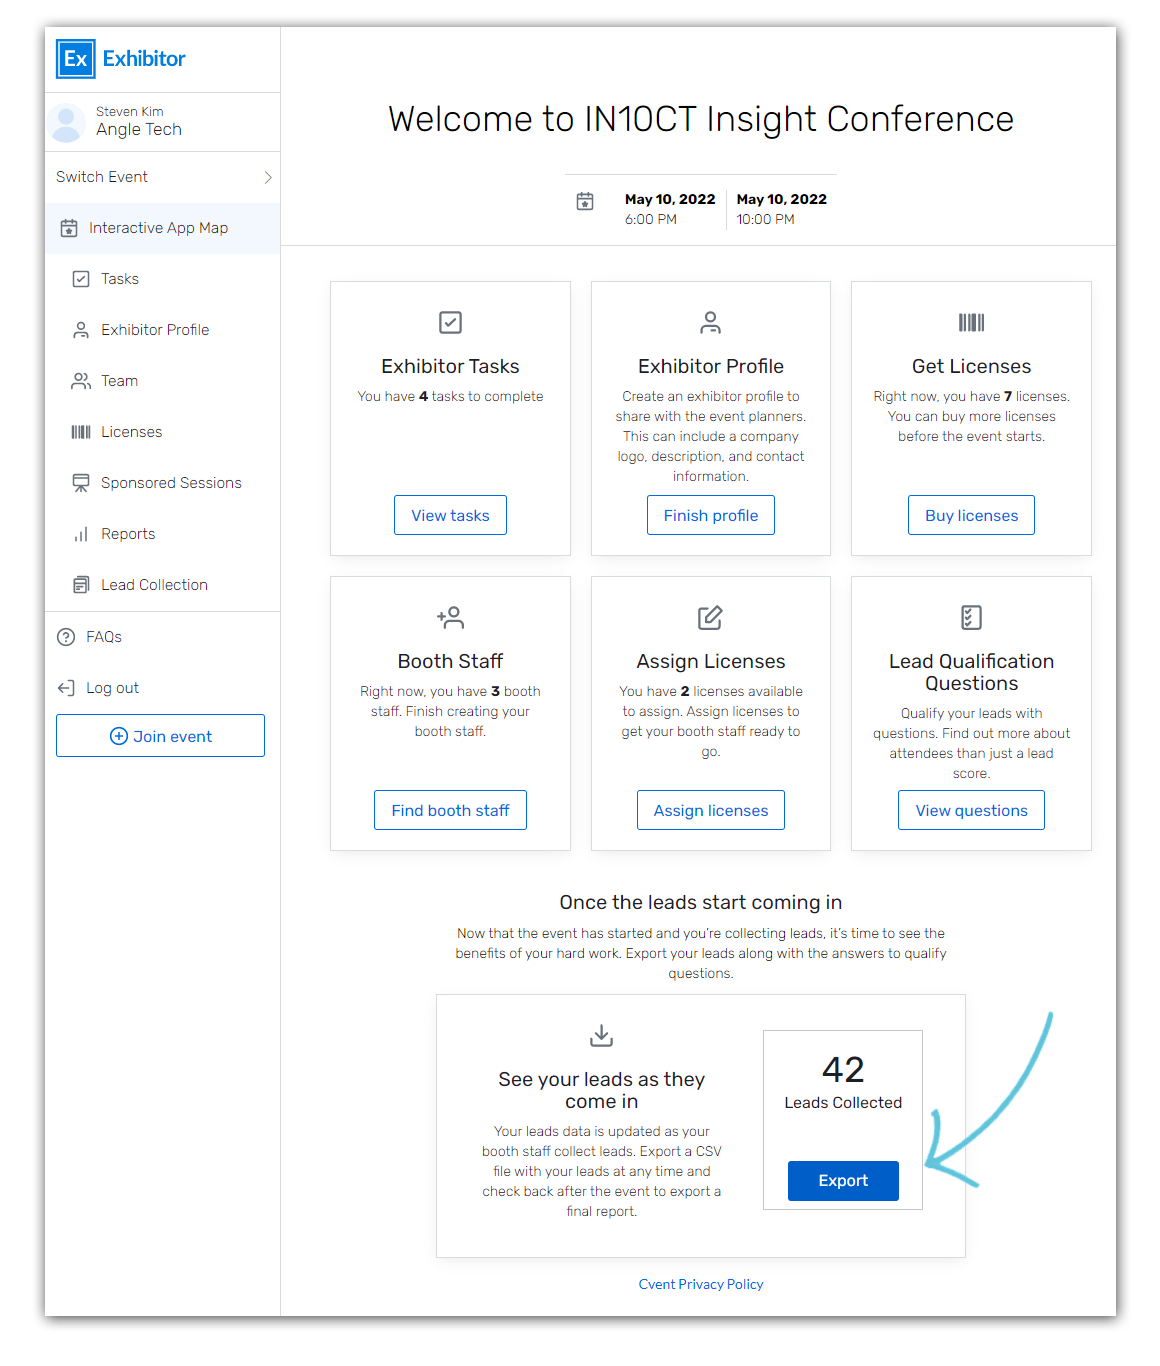Click the Ex Exhibitor logo icon

(75, 59)
